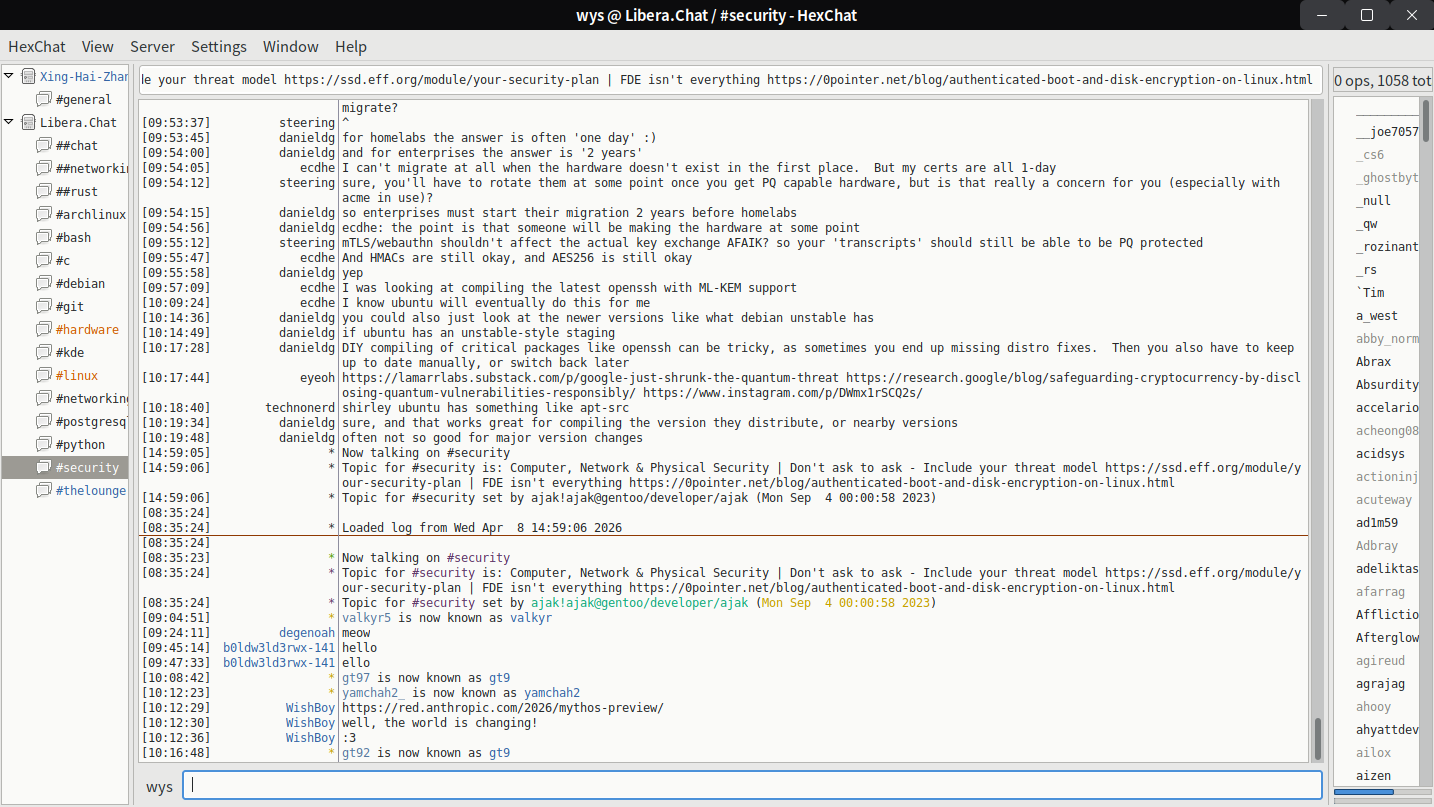Screen dimensions: 1434x807
Task: Open the HexChat menu
Action: (37, 46)
